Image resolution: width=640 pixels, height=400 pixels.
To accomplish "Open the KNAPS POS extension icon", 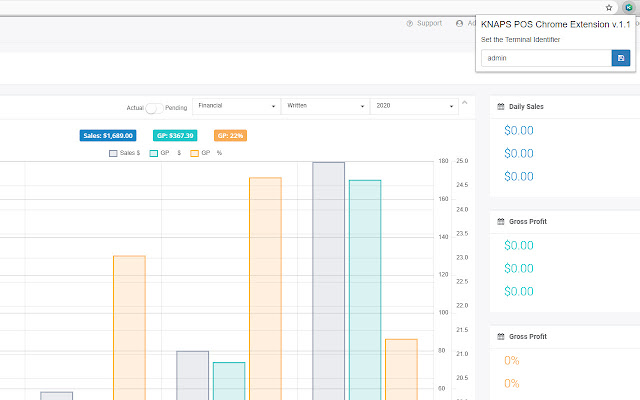I will click(x=629, y=7).
